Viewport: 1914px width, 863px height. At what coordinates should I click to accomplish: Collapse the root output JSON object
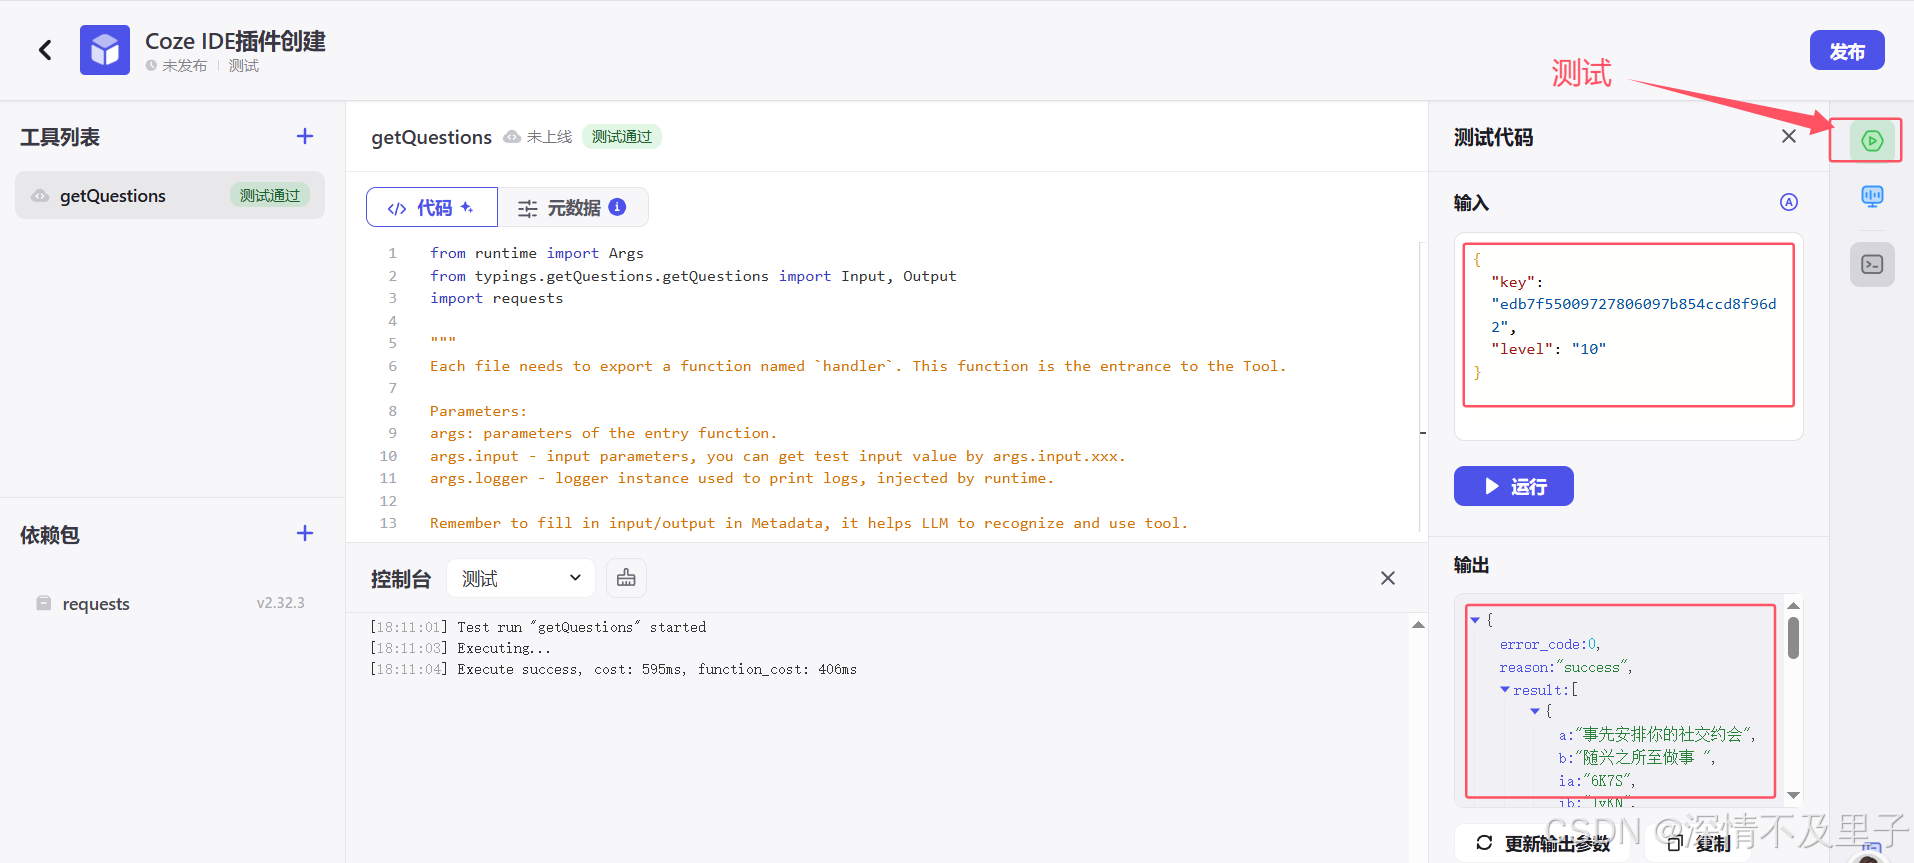tap(1475, 620)
